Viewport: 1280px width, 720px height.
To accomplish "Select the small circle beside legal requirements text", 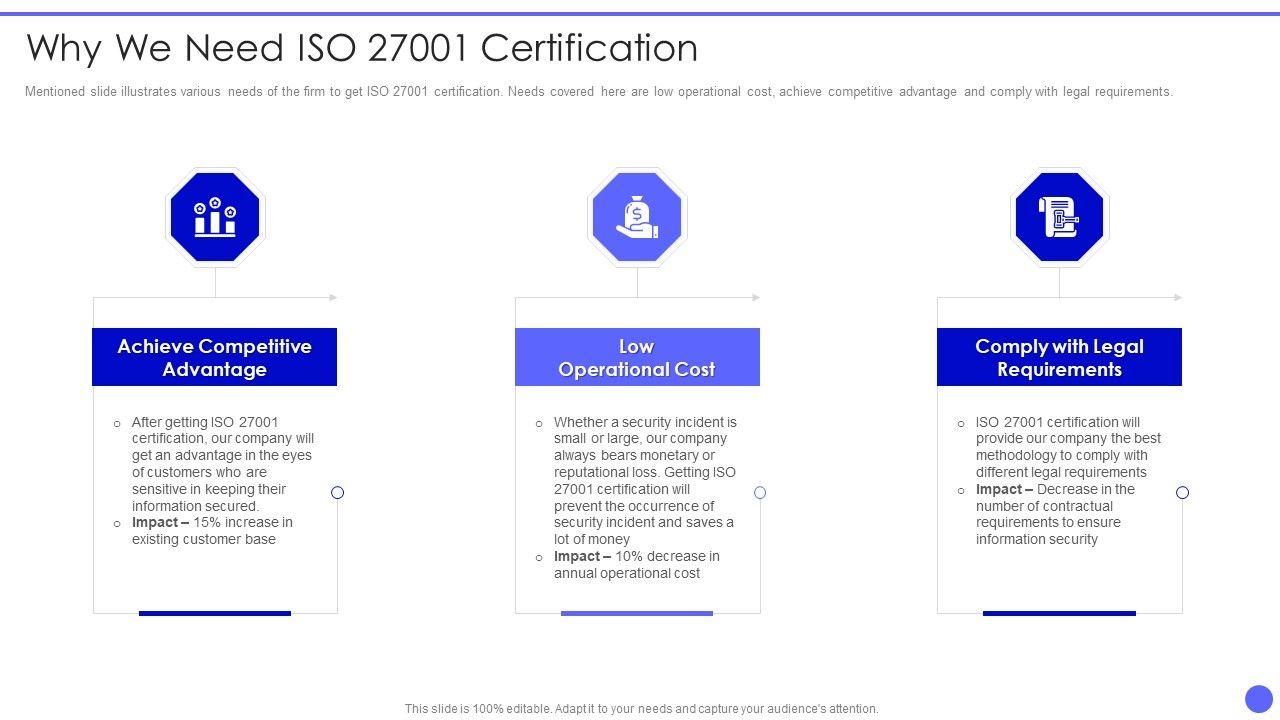I will (x=1182, y=492).
